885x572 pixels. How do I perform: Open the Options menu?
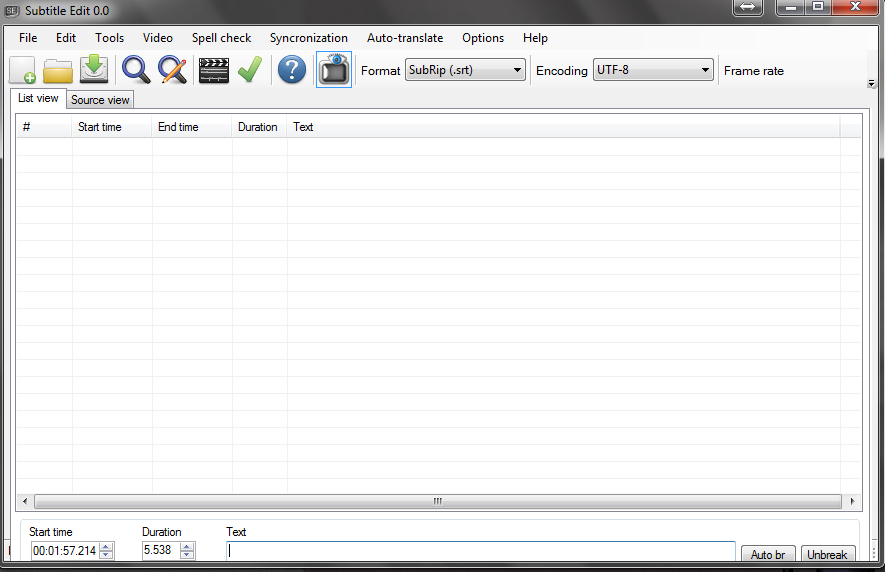[483, 38]
